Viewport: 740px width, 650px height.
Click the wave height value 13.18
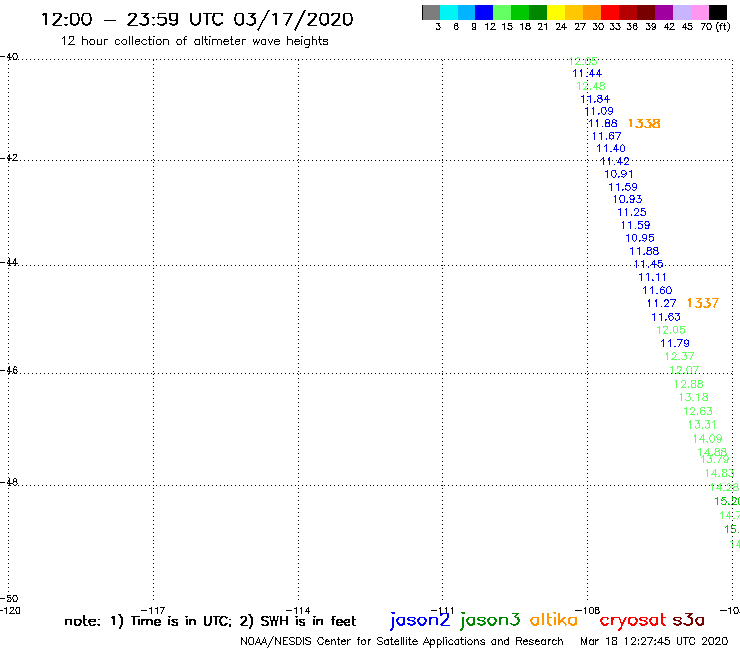click(x=694, y=397)
